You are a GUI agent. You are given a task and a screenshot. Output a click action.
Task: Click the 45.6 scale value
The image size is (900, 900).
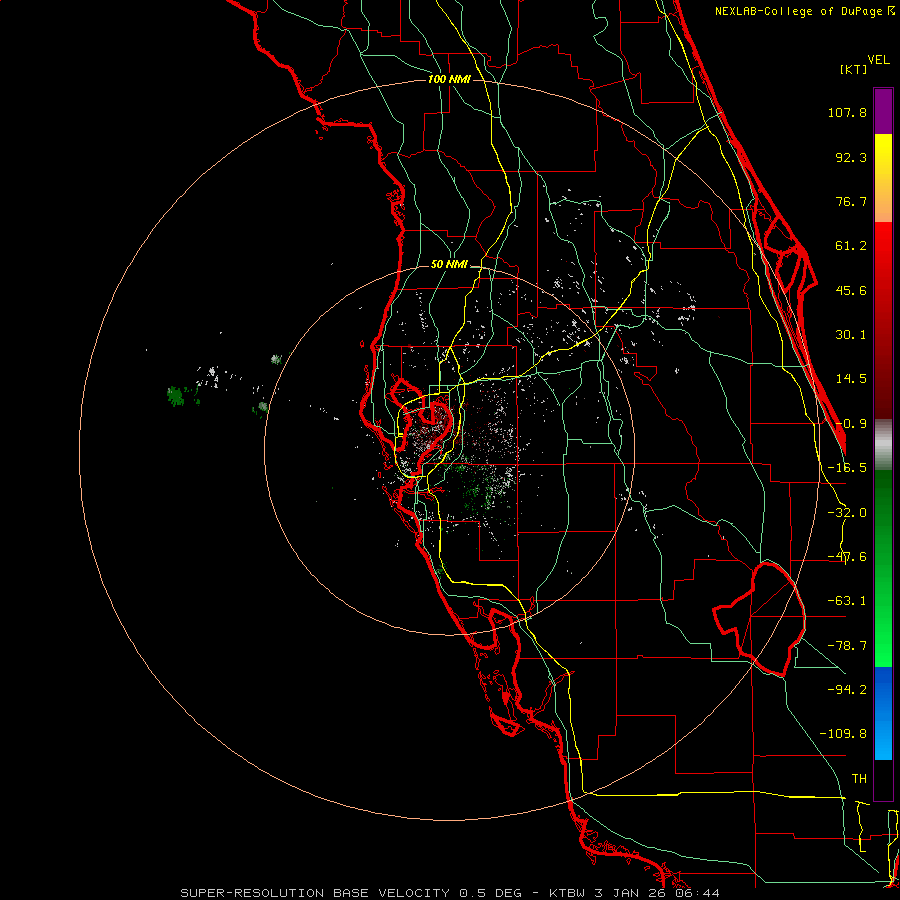851,290
